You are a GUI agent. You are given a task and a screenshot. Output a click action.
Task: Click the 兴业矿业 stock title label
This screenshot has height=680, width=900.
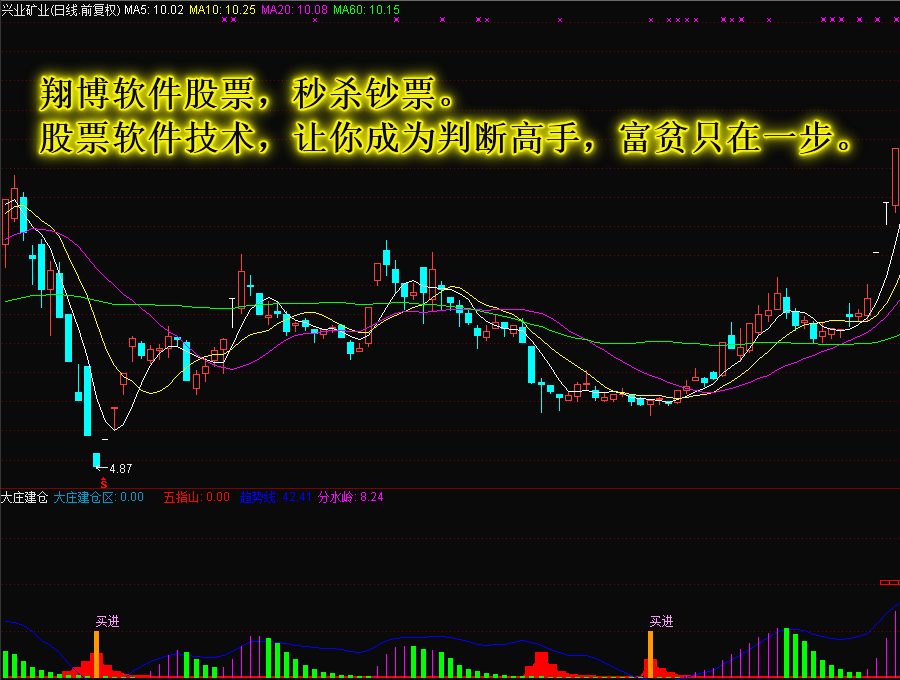click(61, 10)
